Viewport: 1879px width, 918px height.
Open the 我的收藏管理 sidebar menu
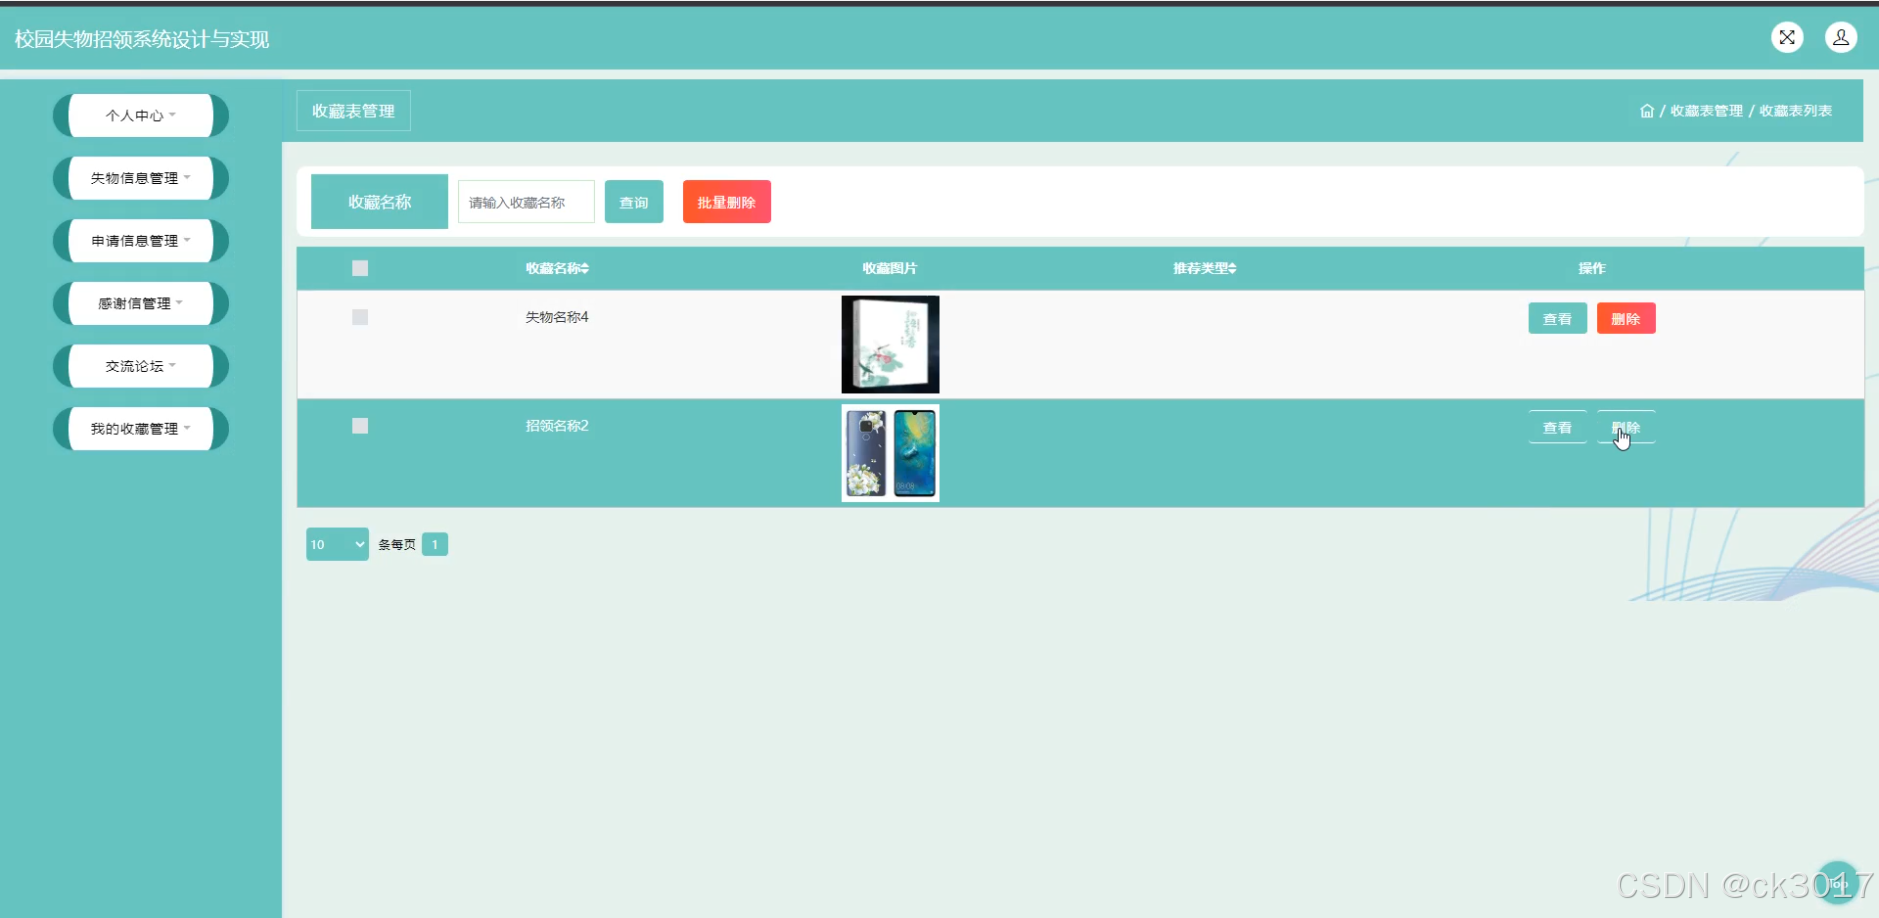click(x=140, y=428)
